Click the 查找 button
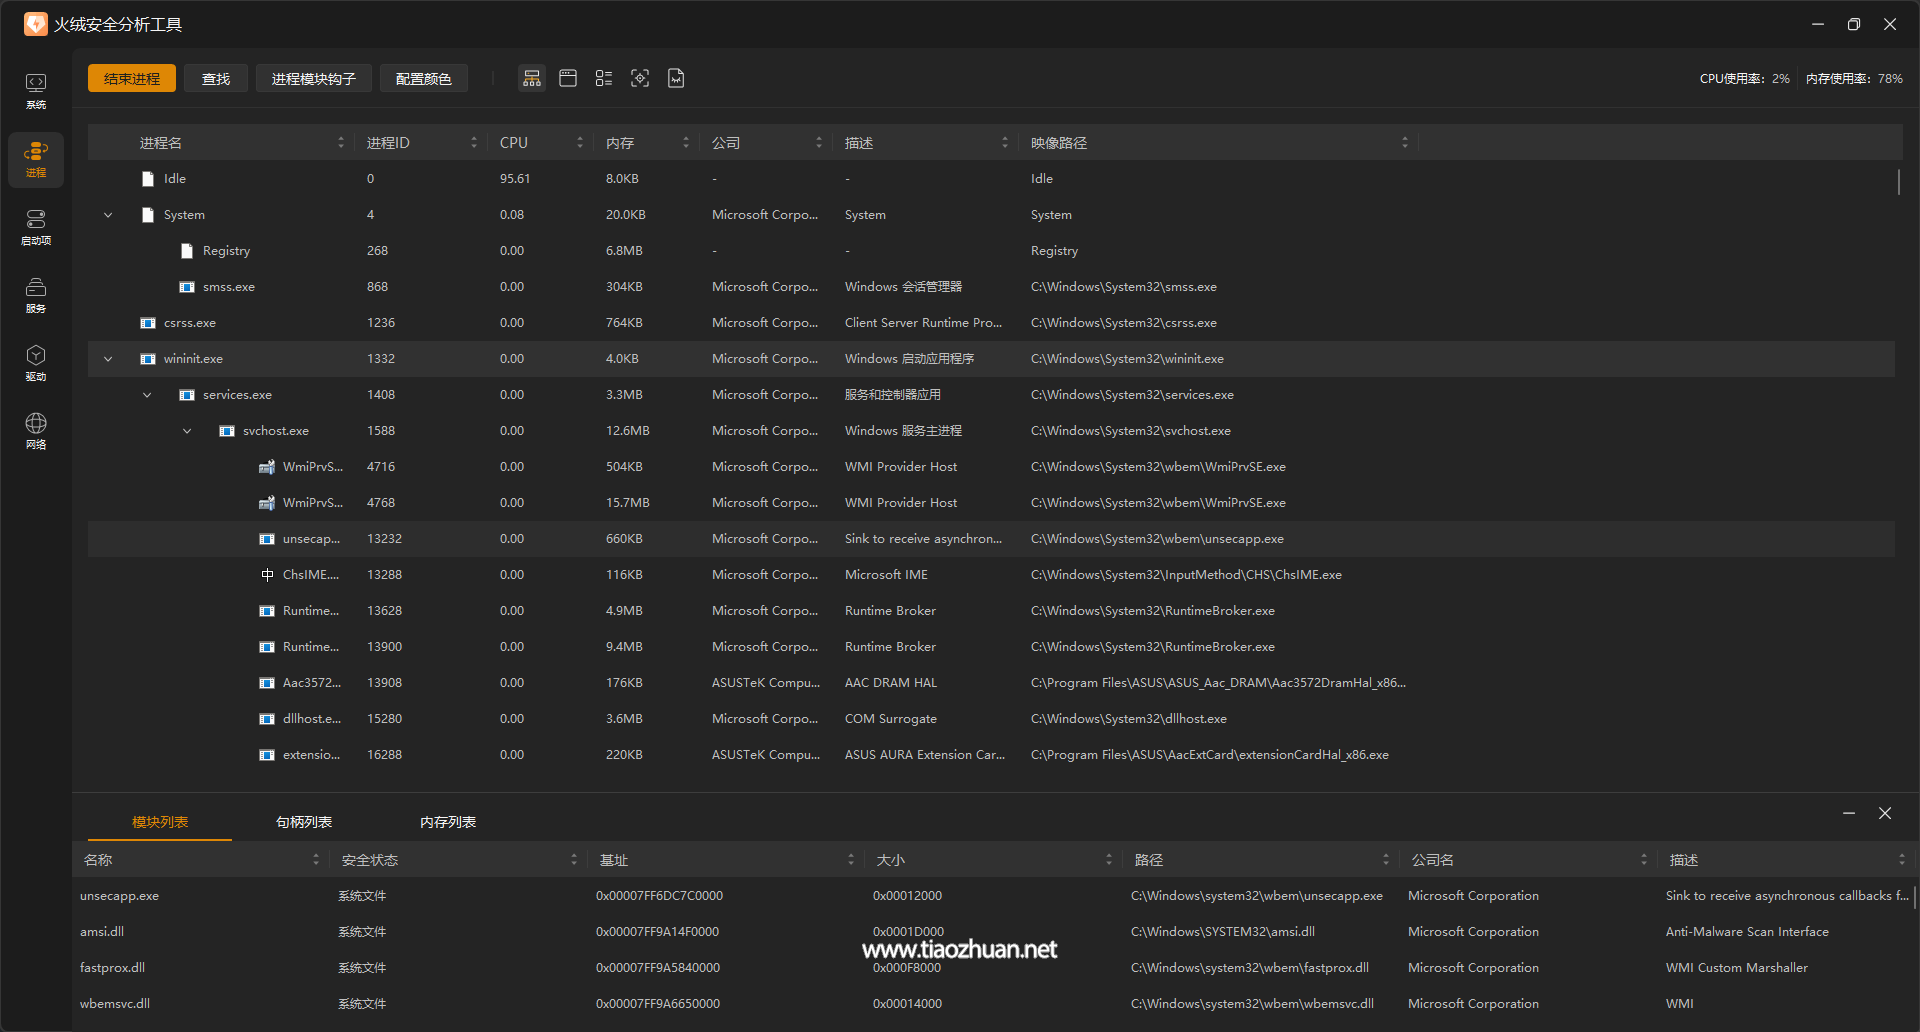Image resolution: width=1920 pixels, height=1032 pixels. [216, 78]
